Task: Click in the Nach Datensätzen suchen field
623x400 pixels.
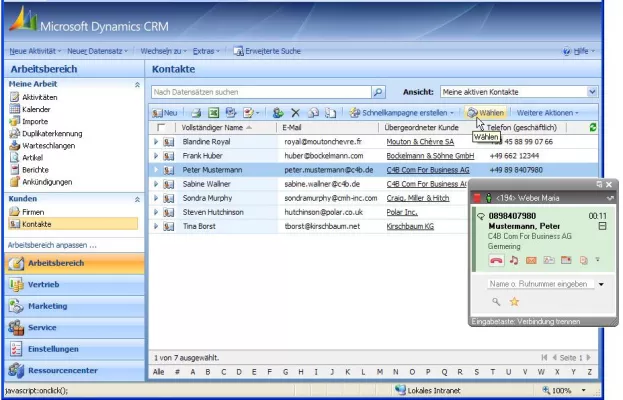Action: click(x=261, y=92)
